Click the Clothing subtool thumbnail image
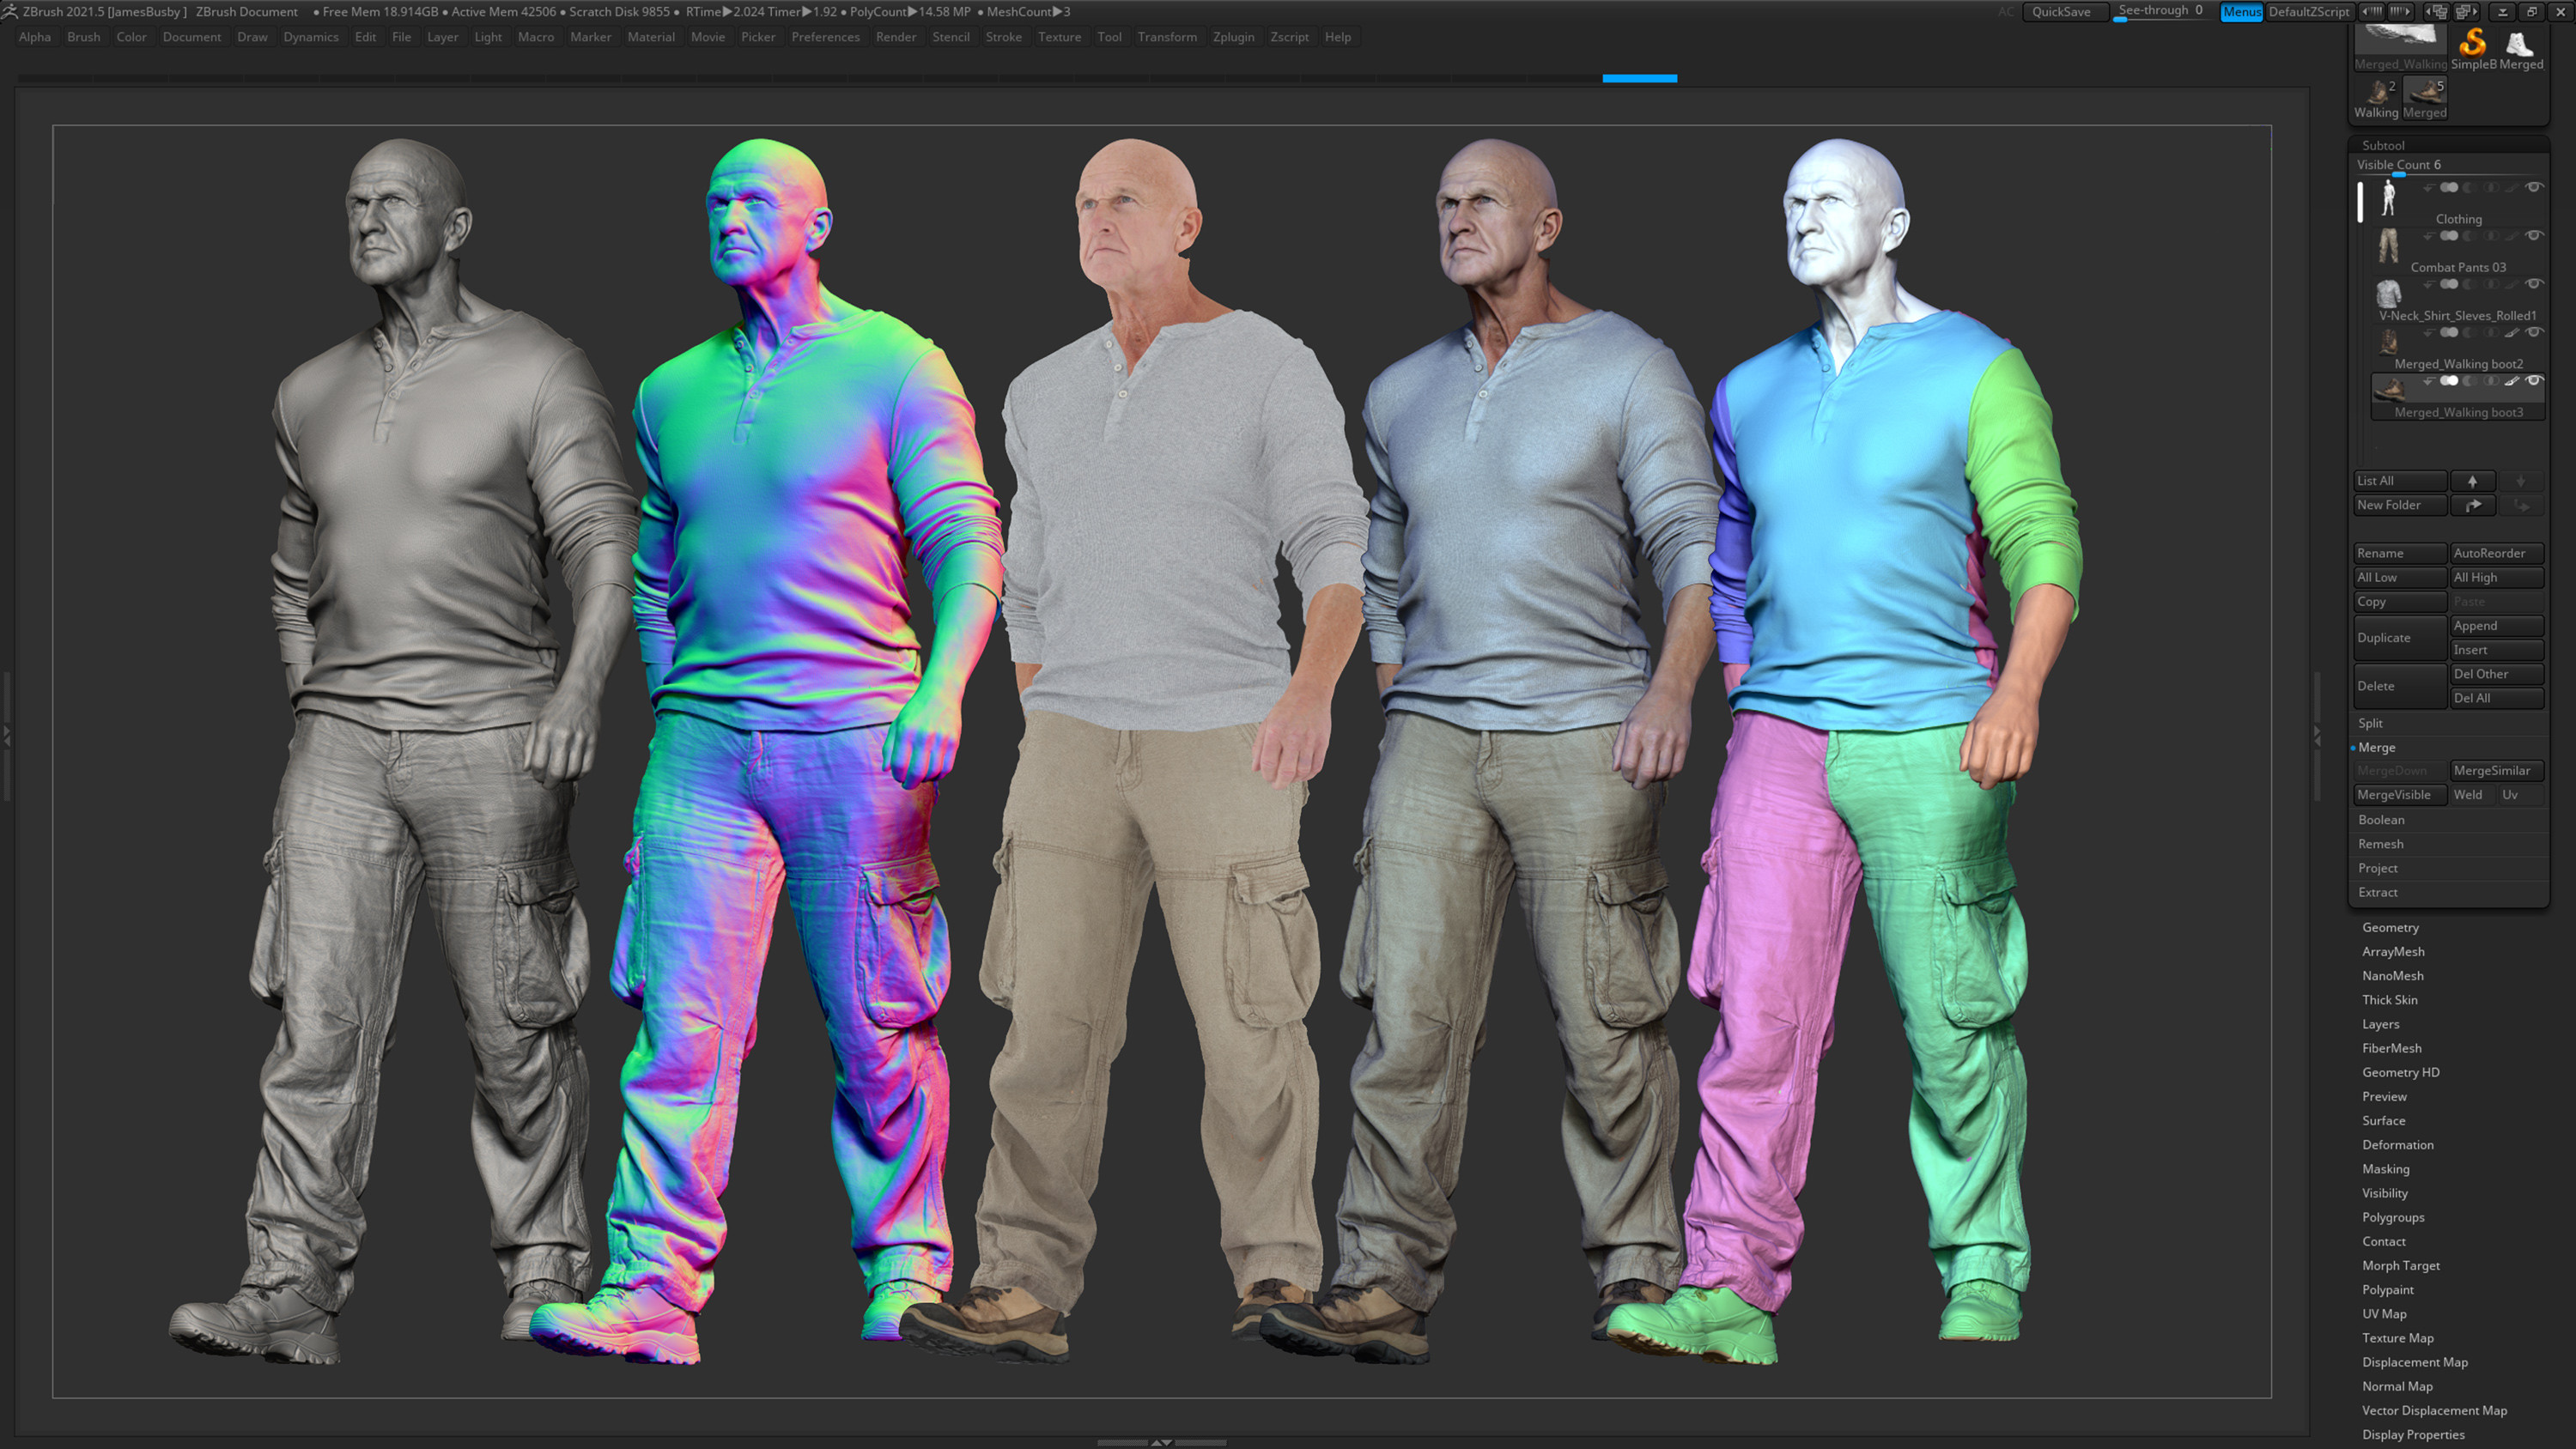This screenshot has height=1449, width=2576. pos(2387,197)
